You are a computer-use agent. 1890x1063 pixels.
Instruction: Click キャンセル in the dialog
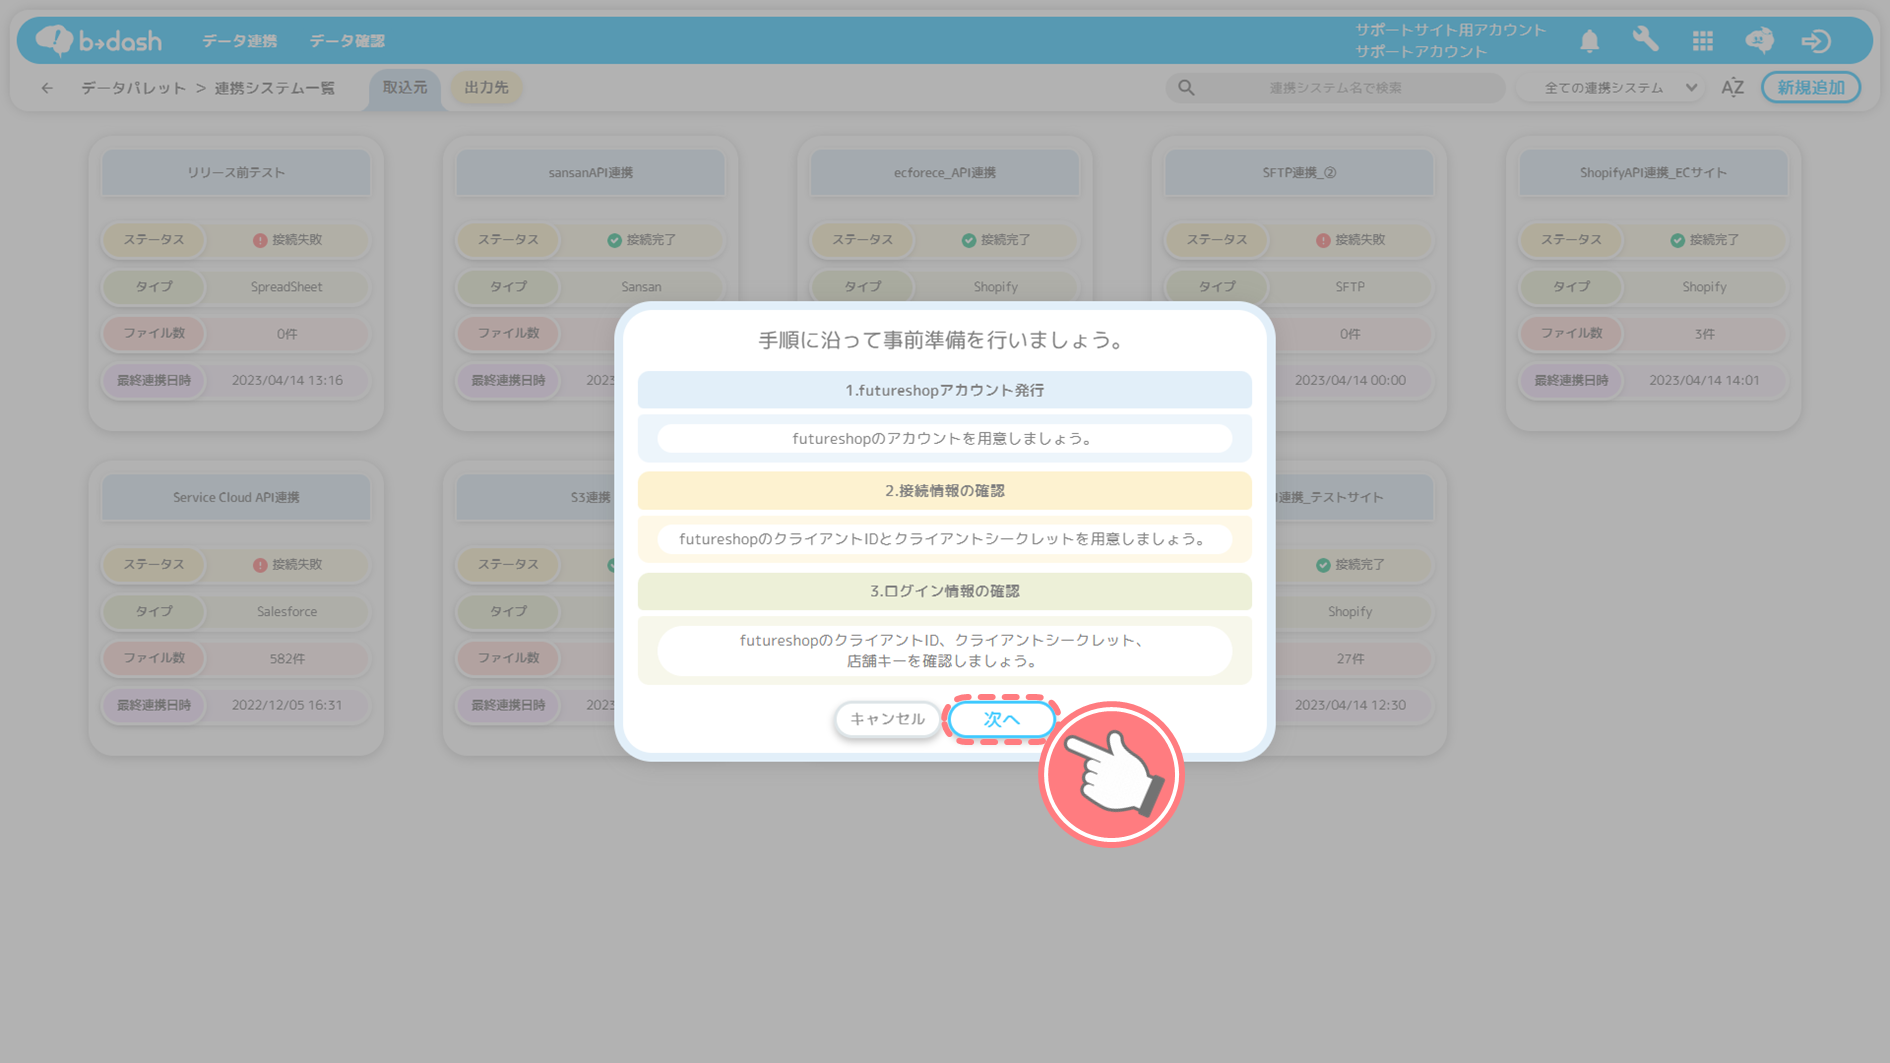click(887, 719)
